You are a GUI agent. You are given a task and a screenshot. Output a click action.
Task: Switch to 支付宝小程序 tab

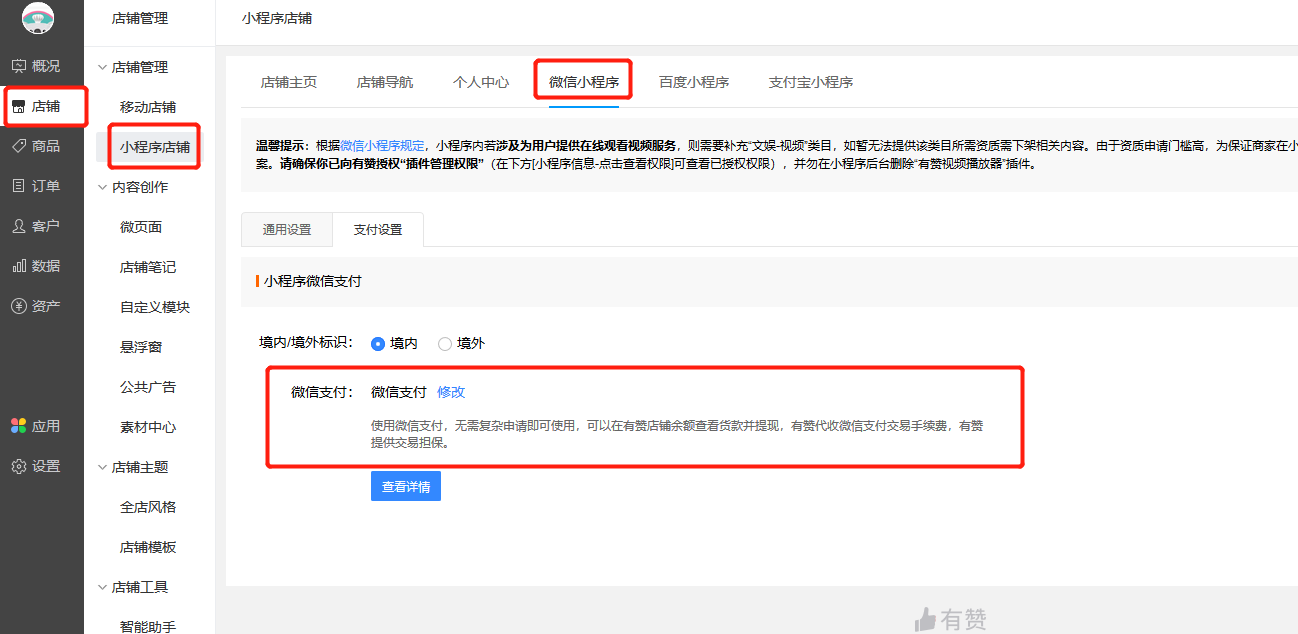pos(811,82)
